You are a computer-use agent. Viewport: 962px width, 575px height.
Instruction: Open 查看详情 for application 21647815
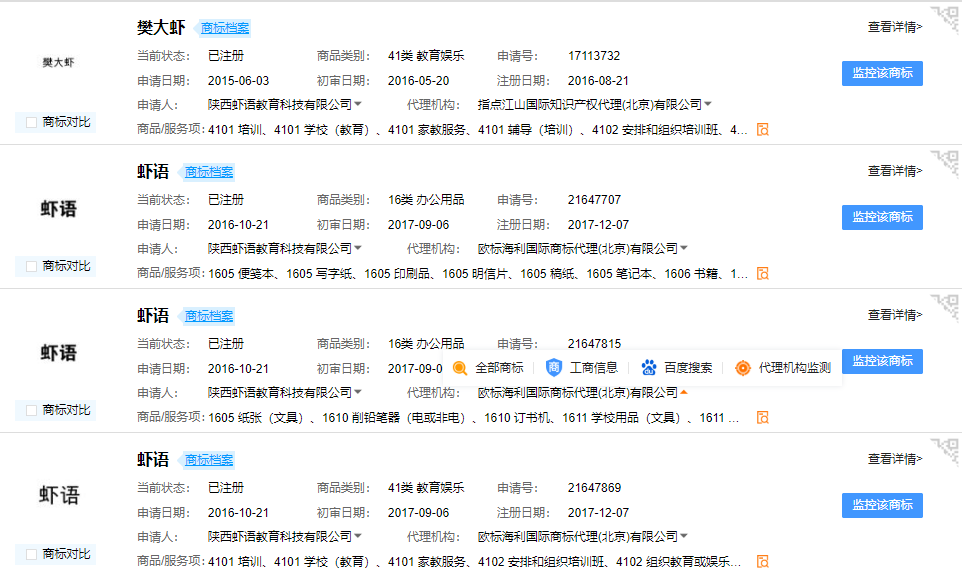tap(895, 315)
